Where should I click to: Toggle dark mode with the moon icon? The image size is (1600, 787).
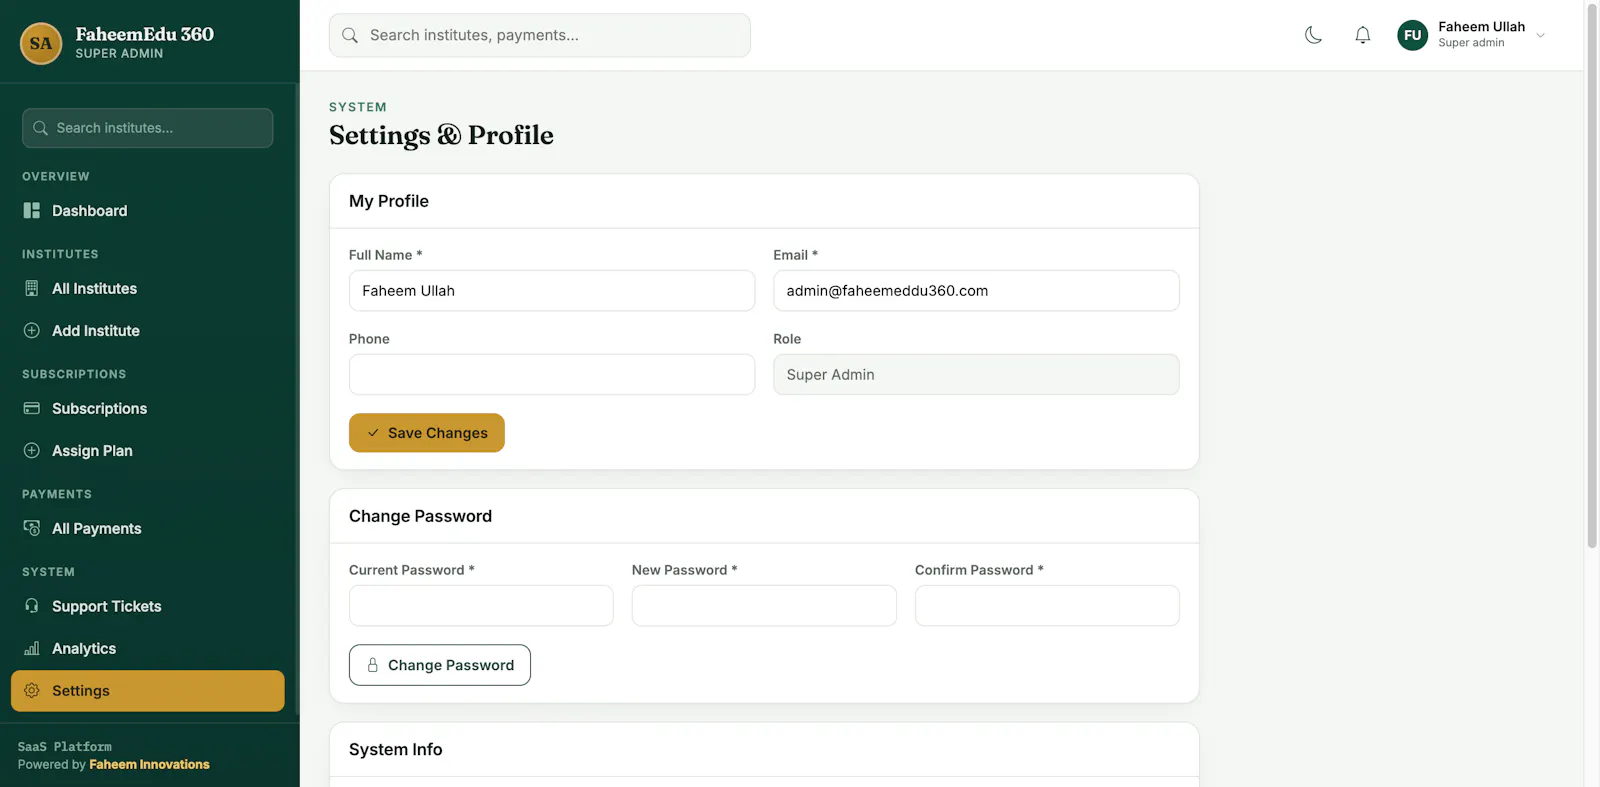pyautogui.click(x=1313, y=35)
